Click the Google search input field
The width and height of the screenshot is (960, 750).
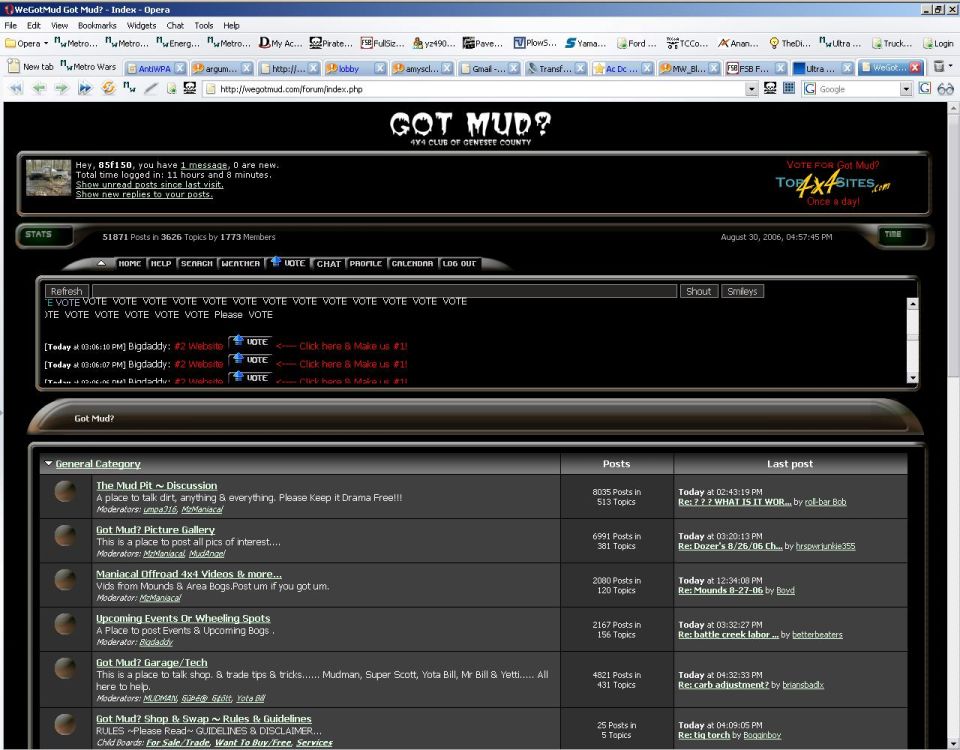coord(858,89)
